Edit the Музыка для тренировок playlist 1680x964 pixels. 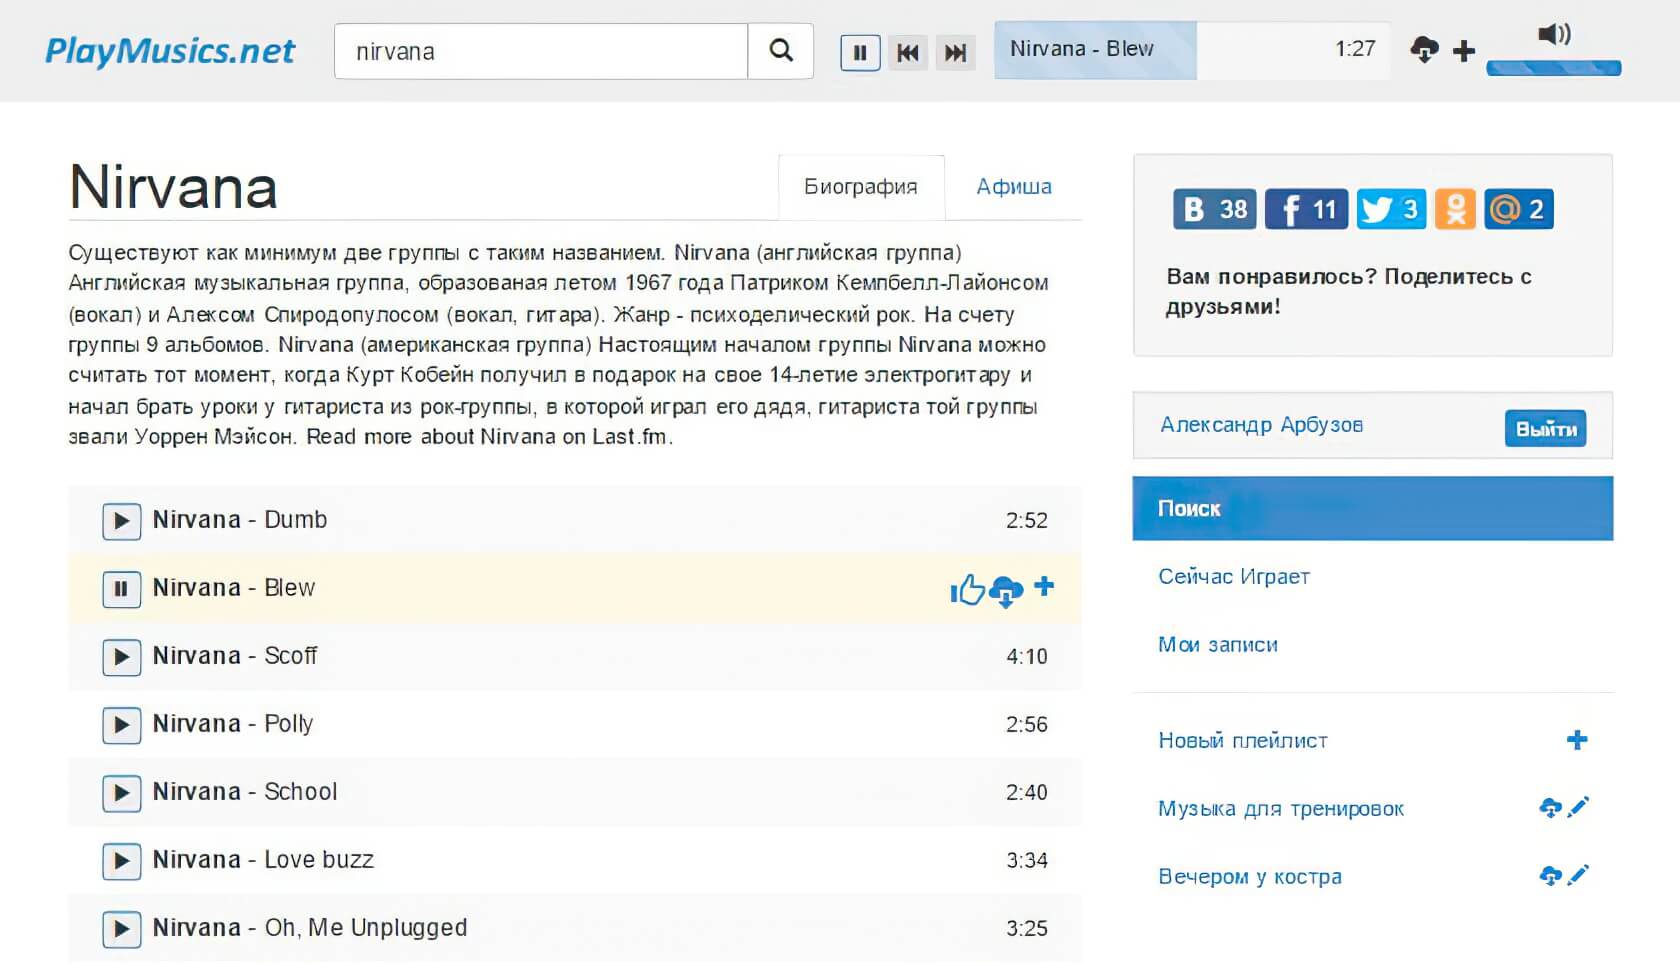tap(1579, 807)
